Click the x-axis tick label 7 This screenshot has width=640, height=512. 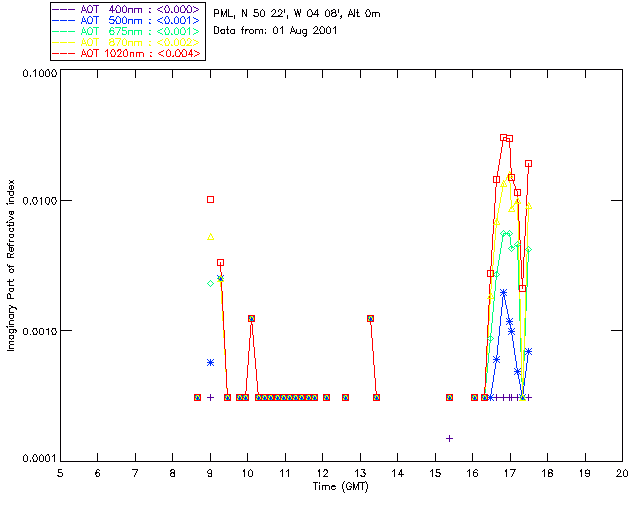[135, 473]
